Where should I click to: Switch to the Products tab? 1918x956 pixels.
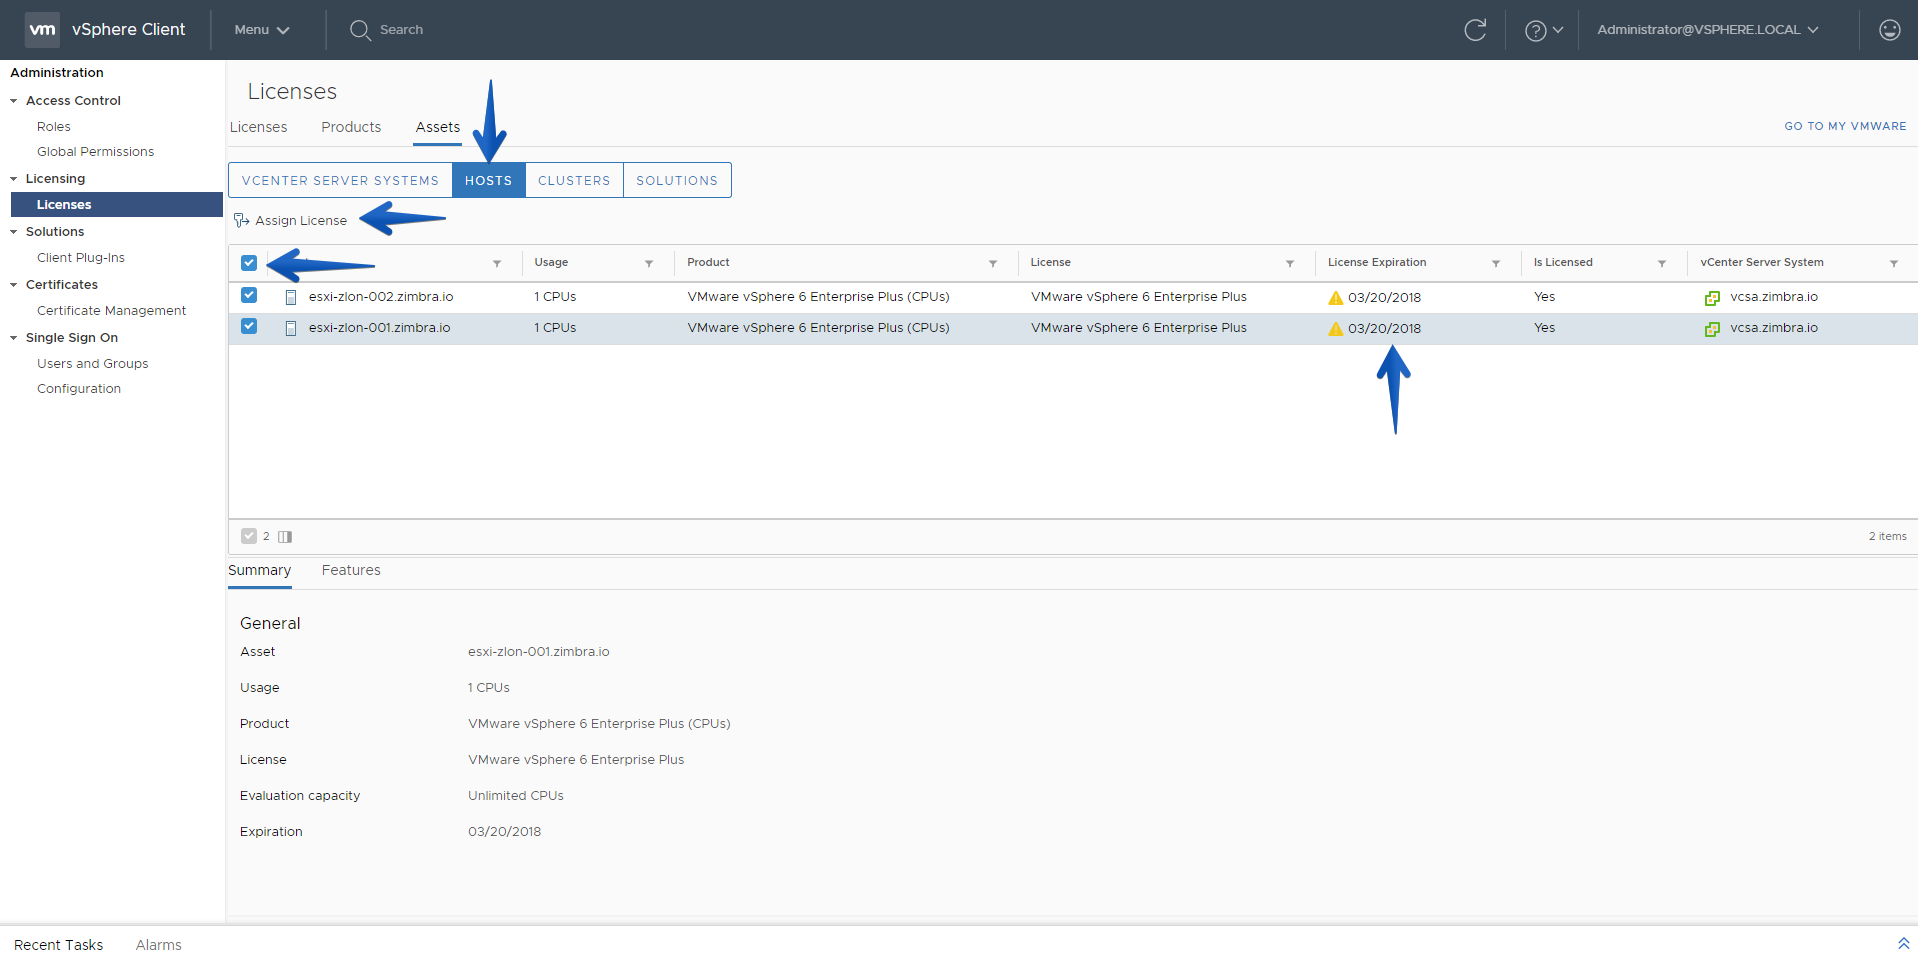pyautogui.click(x=351, y=127)
